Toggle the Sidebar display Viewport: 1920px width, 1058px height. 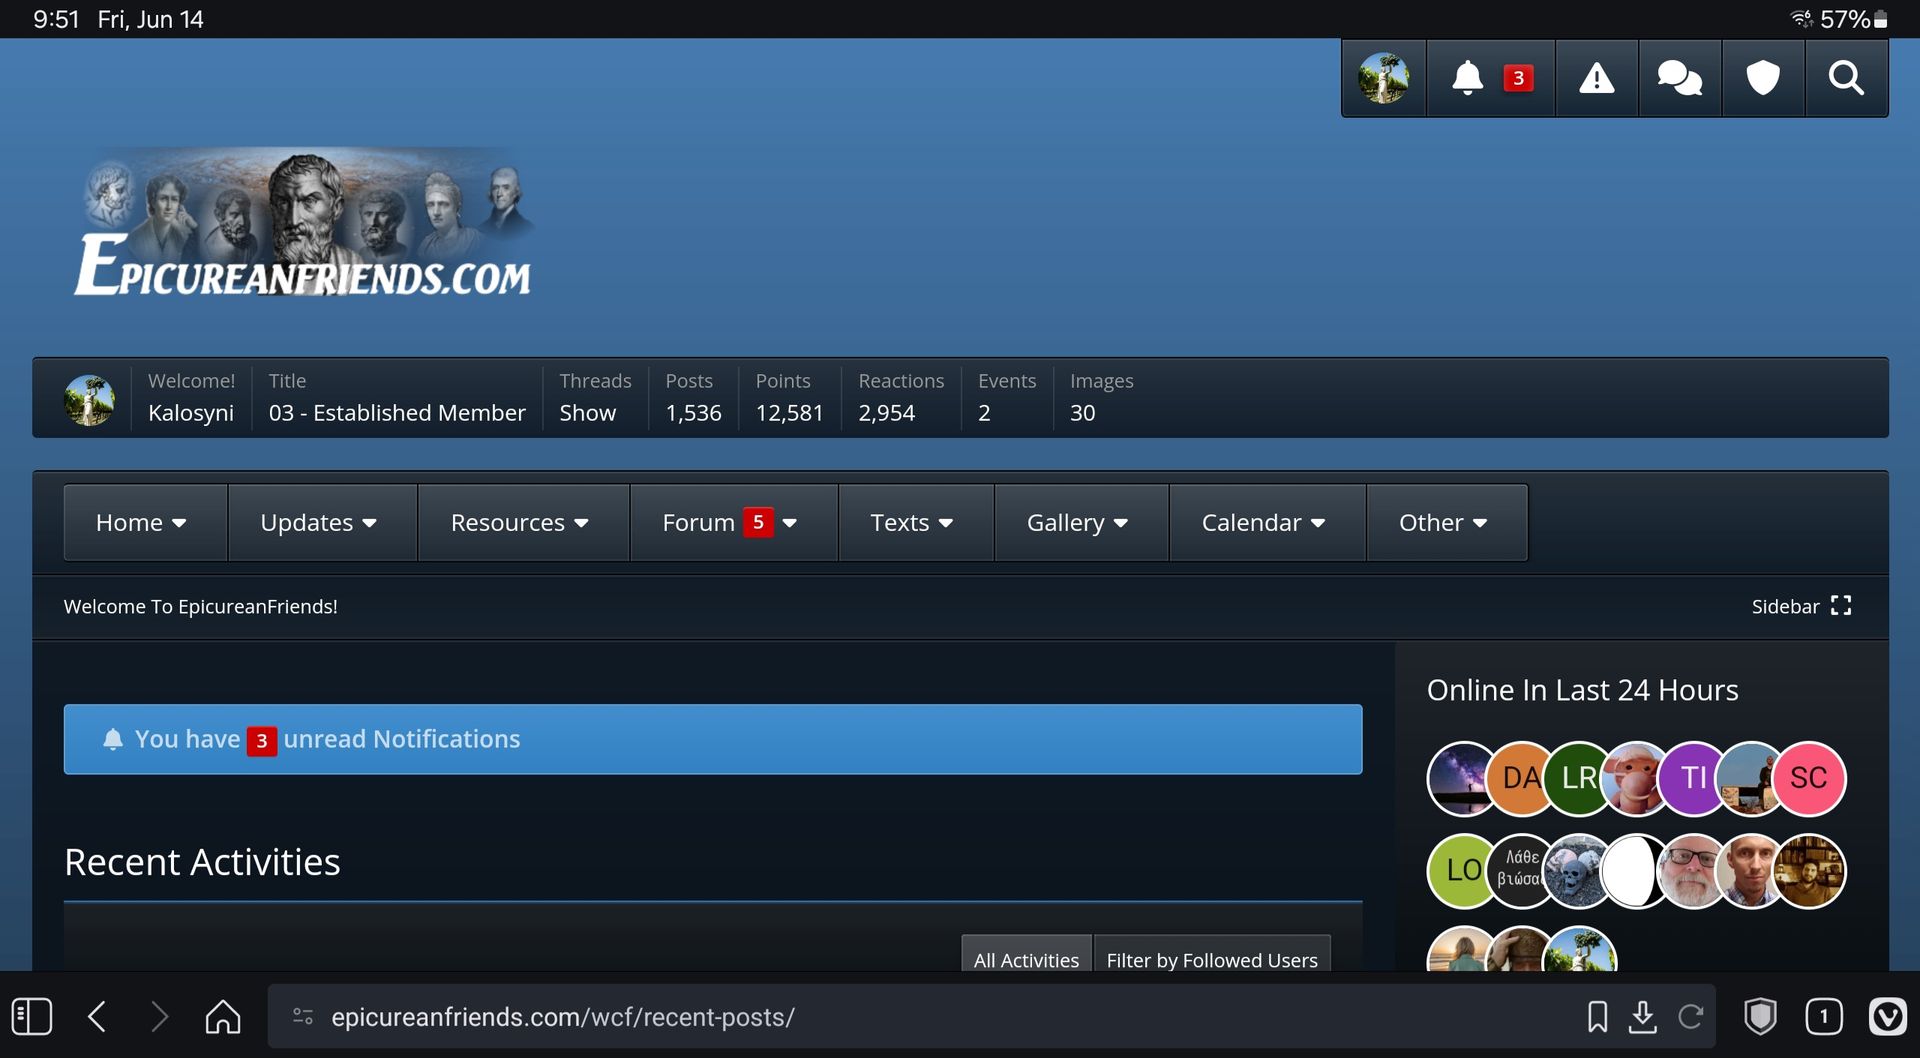[x=1801, y=606]
